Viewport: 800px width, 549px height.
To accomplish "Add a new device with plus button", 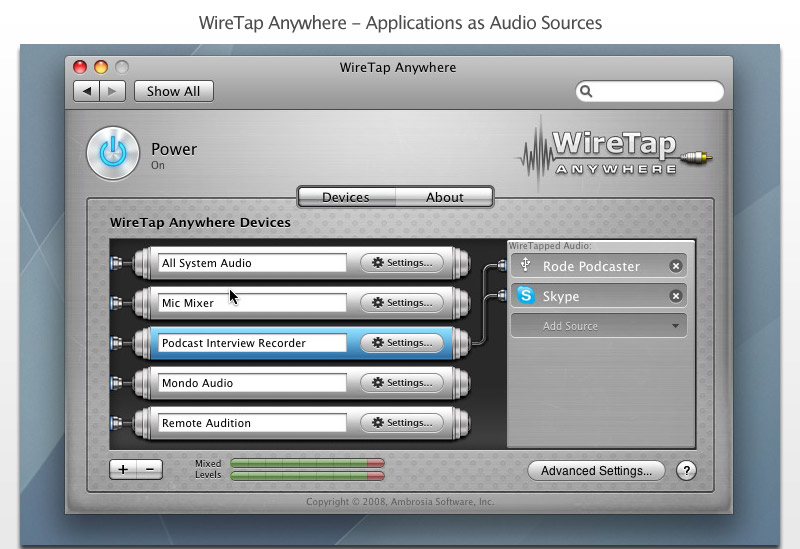I will [123, 469].
